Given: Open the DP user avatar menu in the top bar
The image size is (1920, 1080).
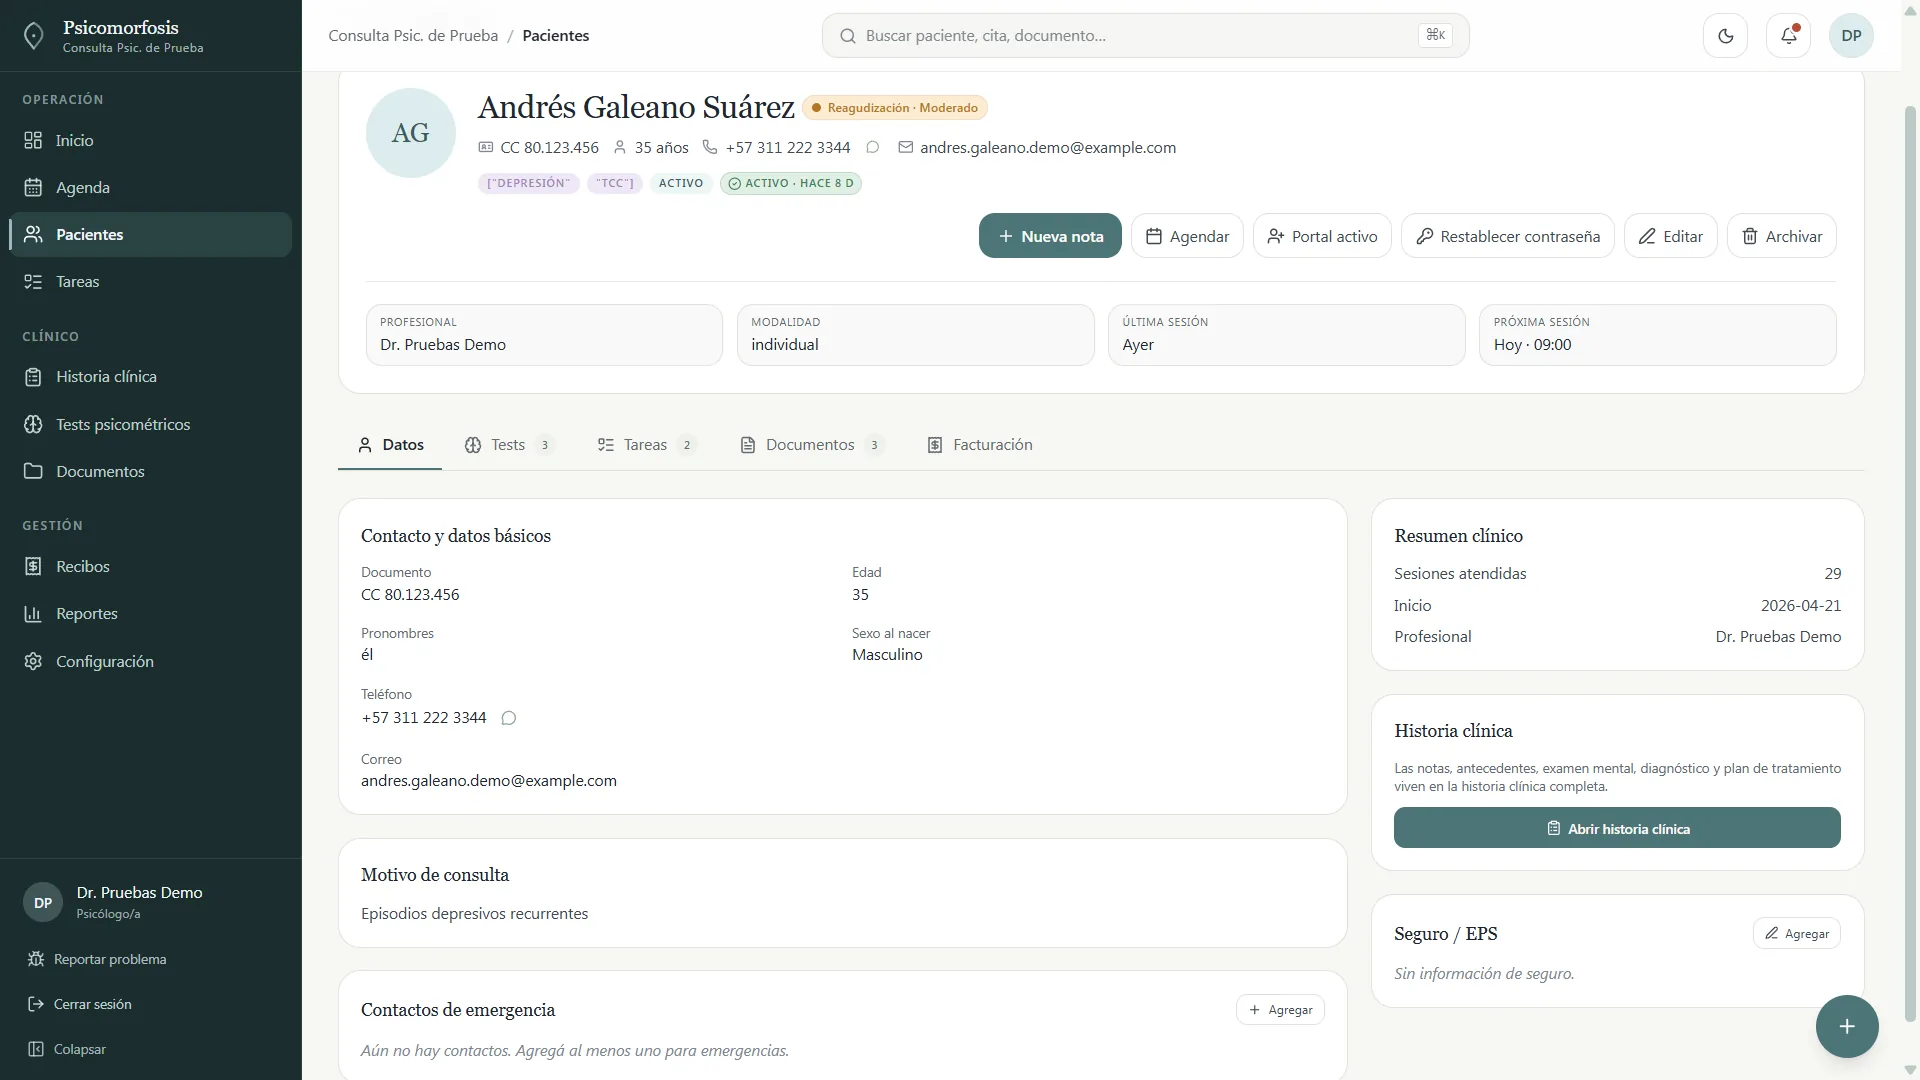Looking at the screenshot, I should (x=1851, y=36).
